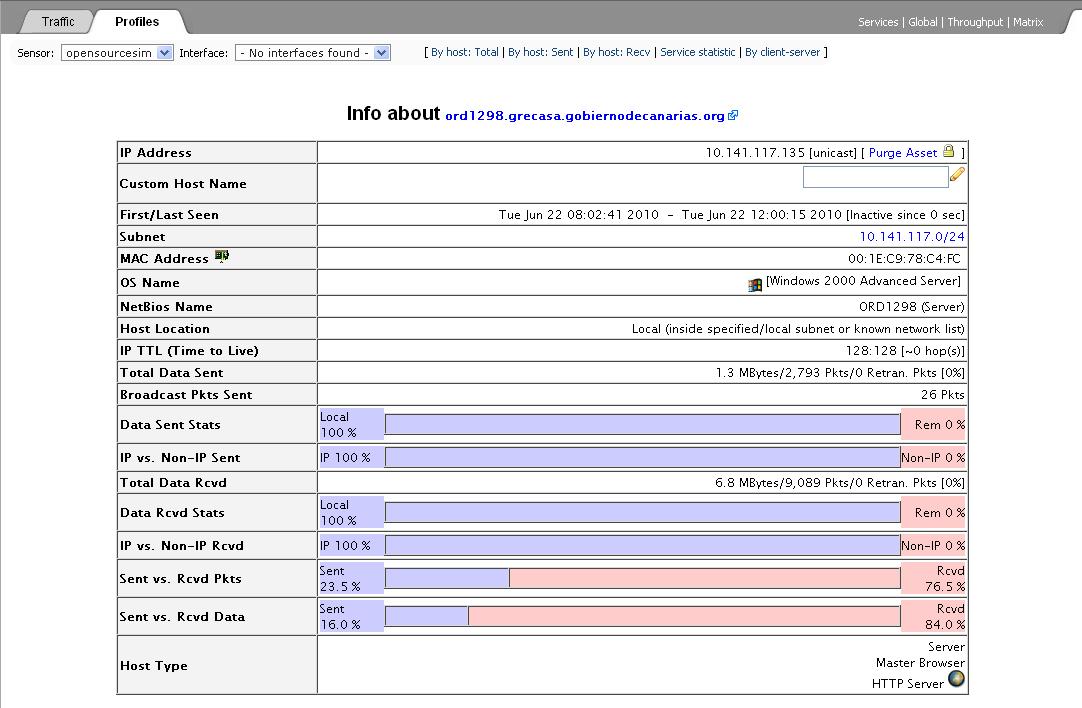Screen dimensions: 1082x708
Task: Click the padlock icon beside Purge Asset
Action: click(949, 152)
